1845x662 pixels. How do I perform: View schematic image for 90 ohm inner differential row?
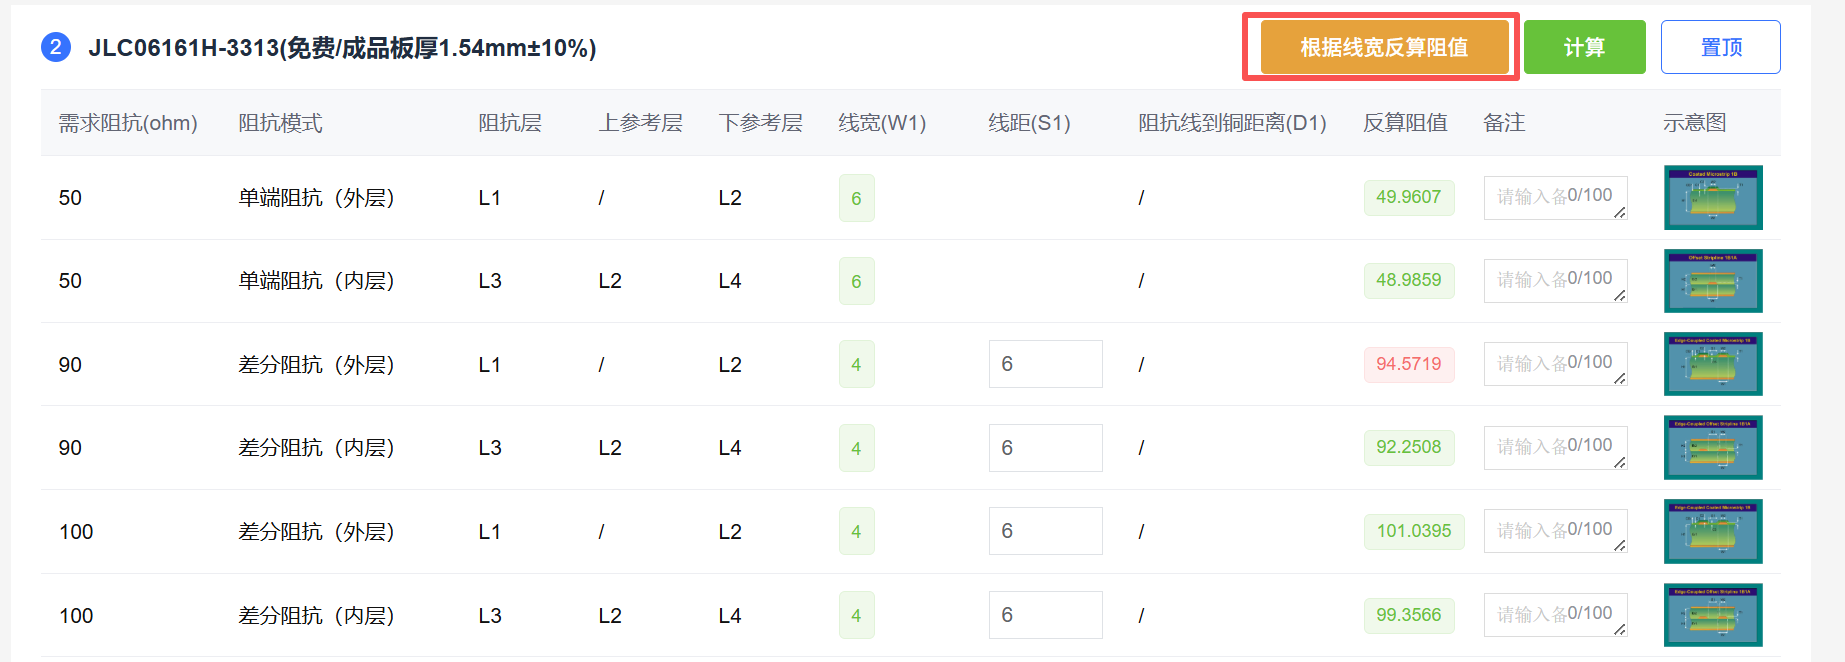(x=1712, y=448)
